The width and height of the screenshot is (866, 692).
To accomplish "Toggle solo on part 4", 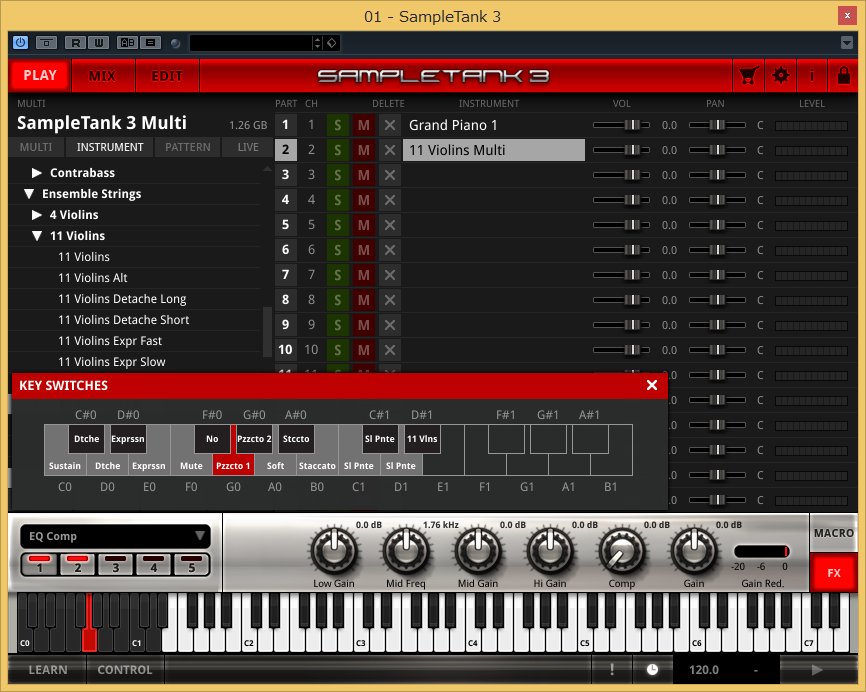I will tap(337, 200).
